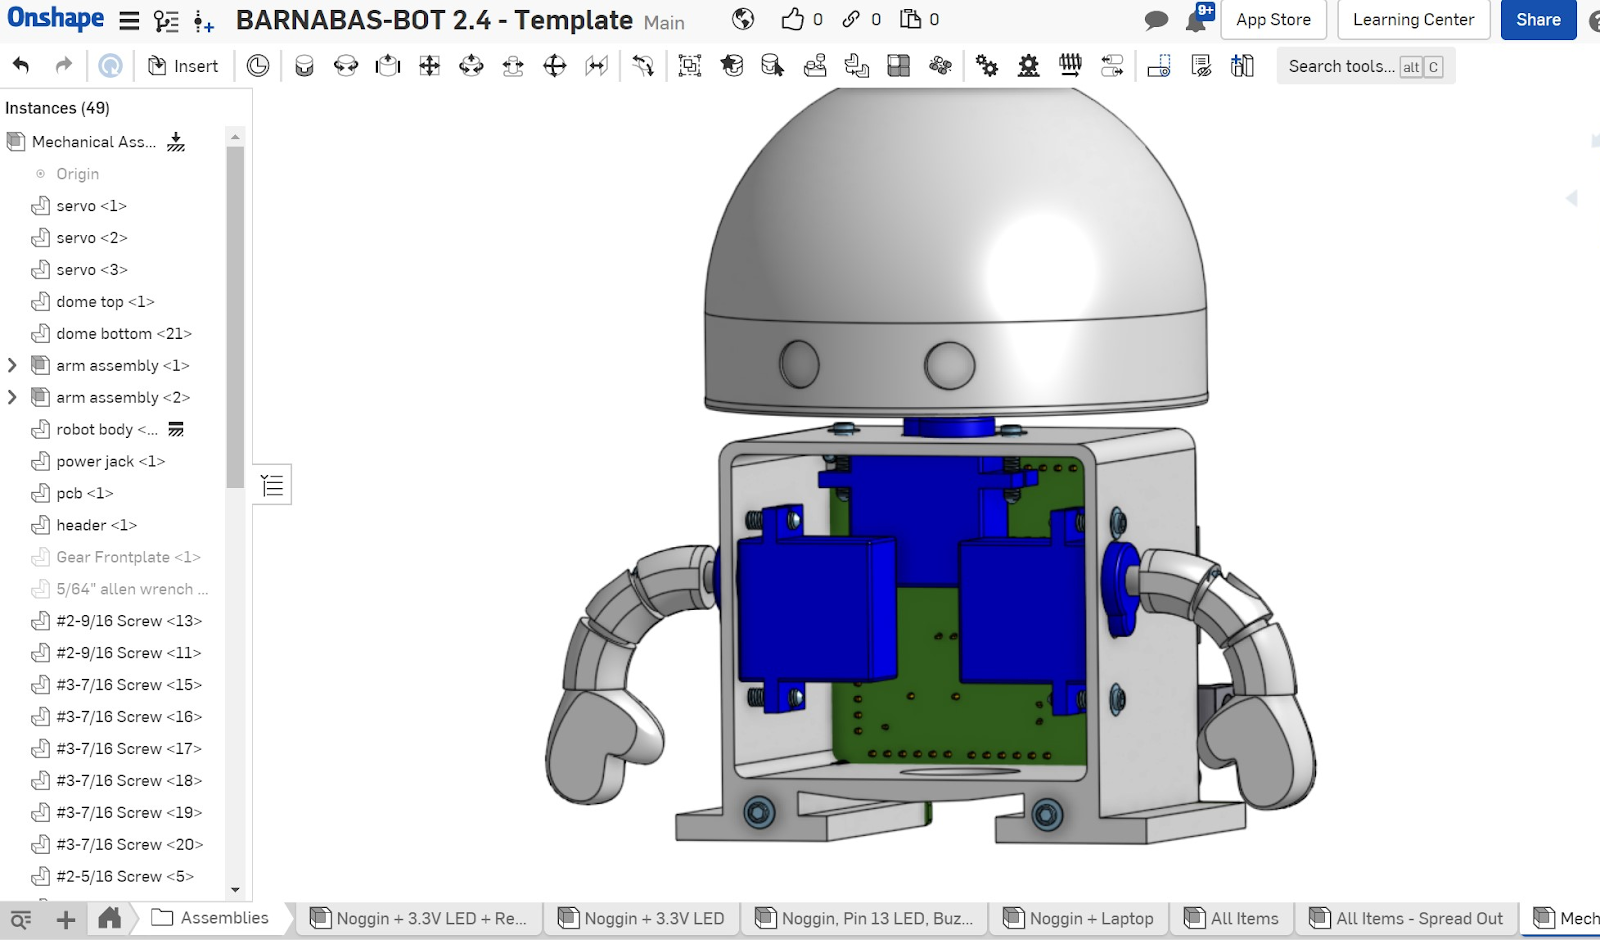Select the Group tool

(690, 66)
